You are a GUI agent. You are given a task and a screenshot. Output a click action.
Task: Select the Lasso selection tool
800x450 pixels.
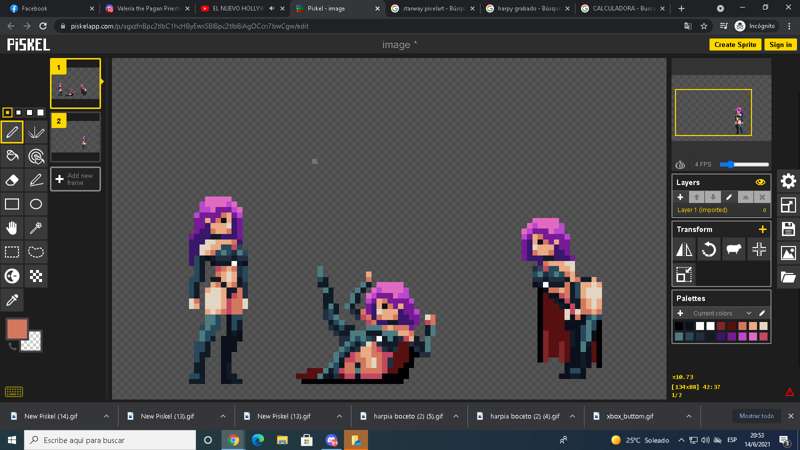coord(36,252)
